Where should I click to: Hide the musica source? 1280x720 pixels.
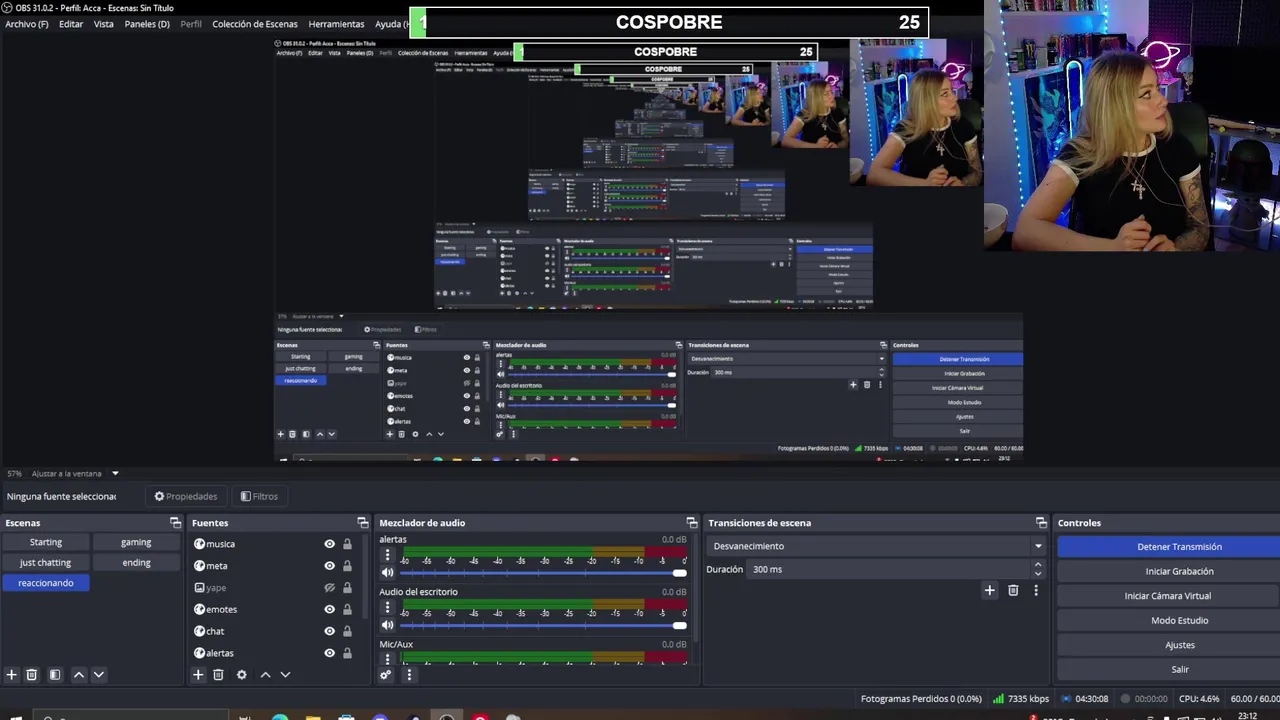[x=329, y=544]
